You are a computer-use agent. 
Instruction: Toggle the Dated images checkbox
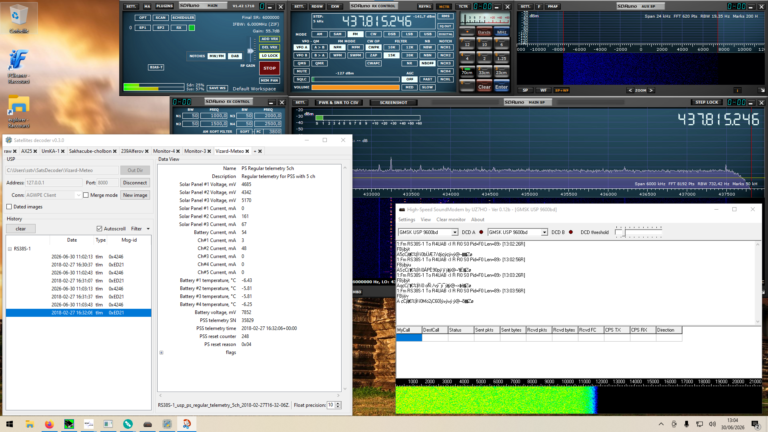(9, 207)
